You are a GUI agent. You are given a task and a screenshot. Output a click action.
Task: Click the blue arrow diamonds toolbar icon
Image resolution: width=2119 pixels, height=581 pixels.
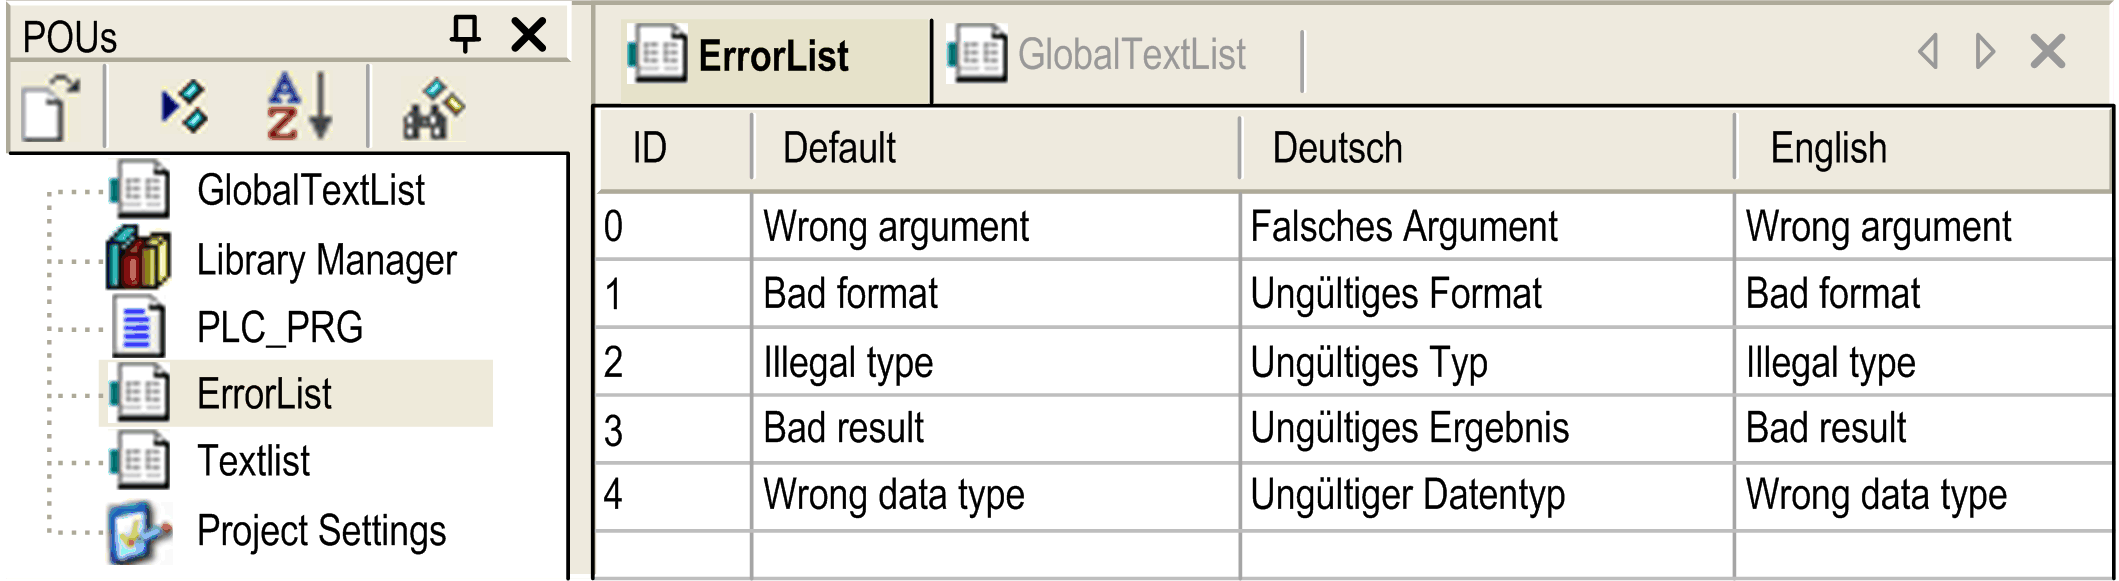tap(184, 106)
